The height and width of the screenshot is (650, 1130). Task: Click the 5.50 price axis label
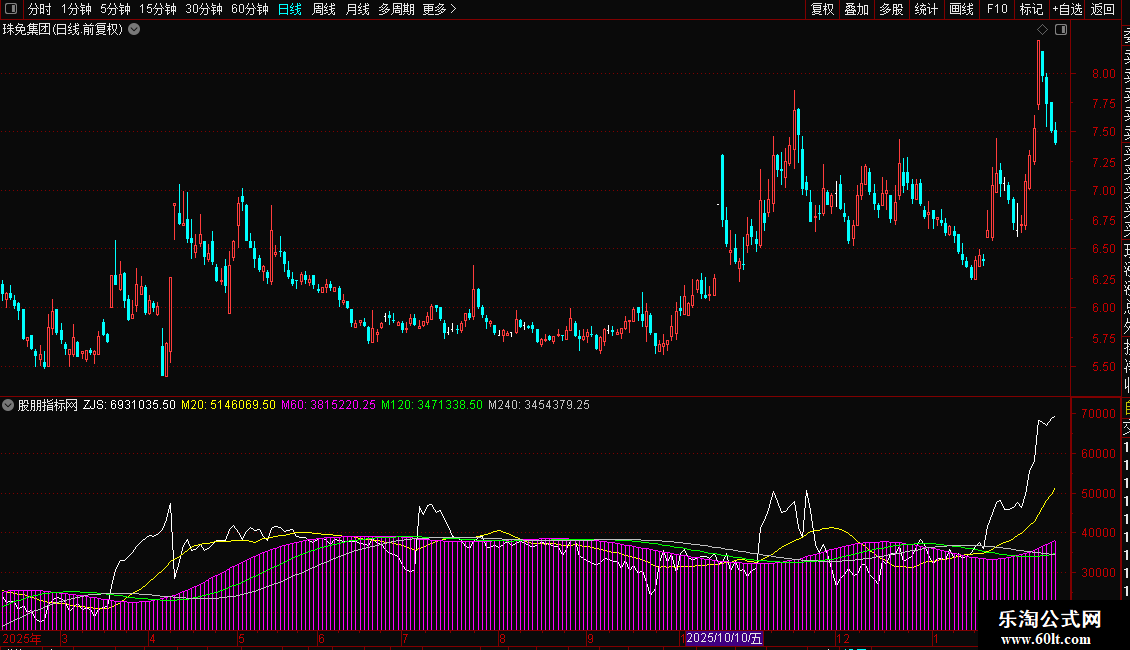[x=1103, y=367]
